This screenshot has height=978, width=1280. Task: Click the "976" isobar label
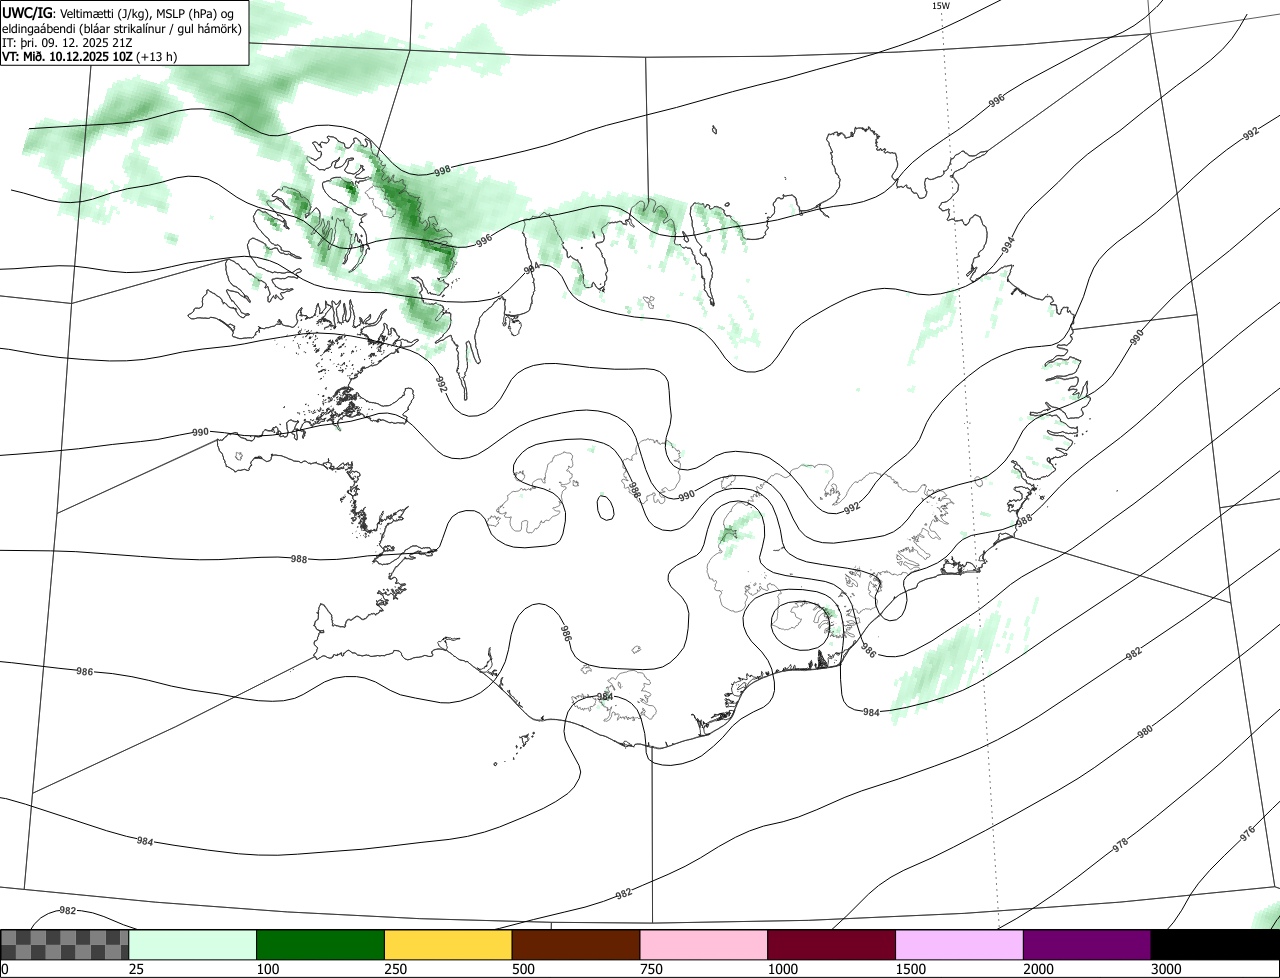point(1247,835)
